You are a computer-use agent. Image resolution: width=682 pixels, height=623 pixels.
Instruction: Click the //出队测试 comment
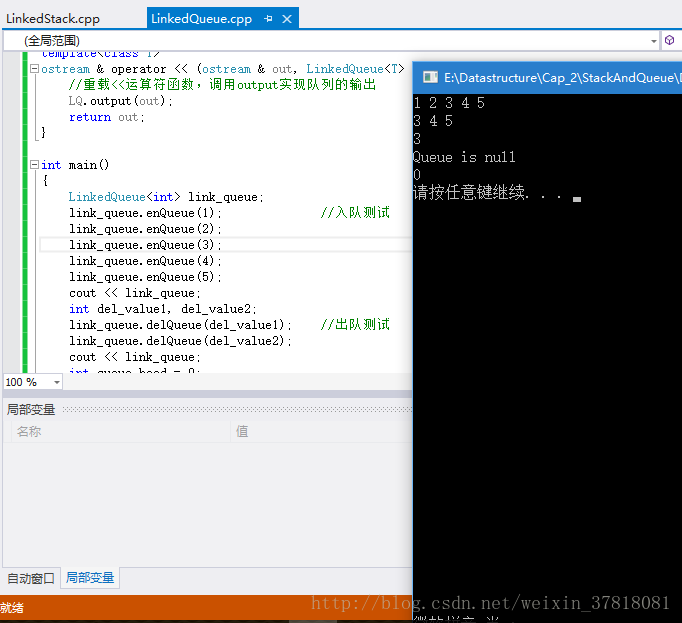click(355, 325)
